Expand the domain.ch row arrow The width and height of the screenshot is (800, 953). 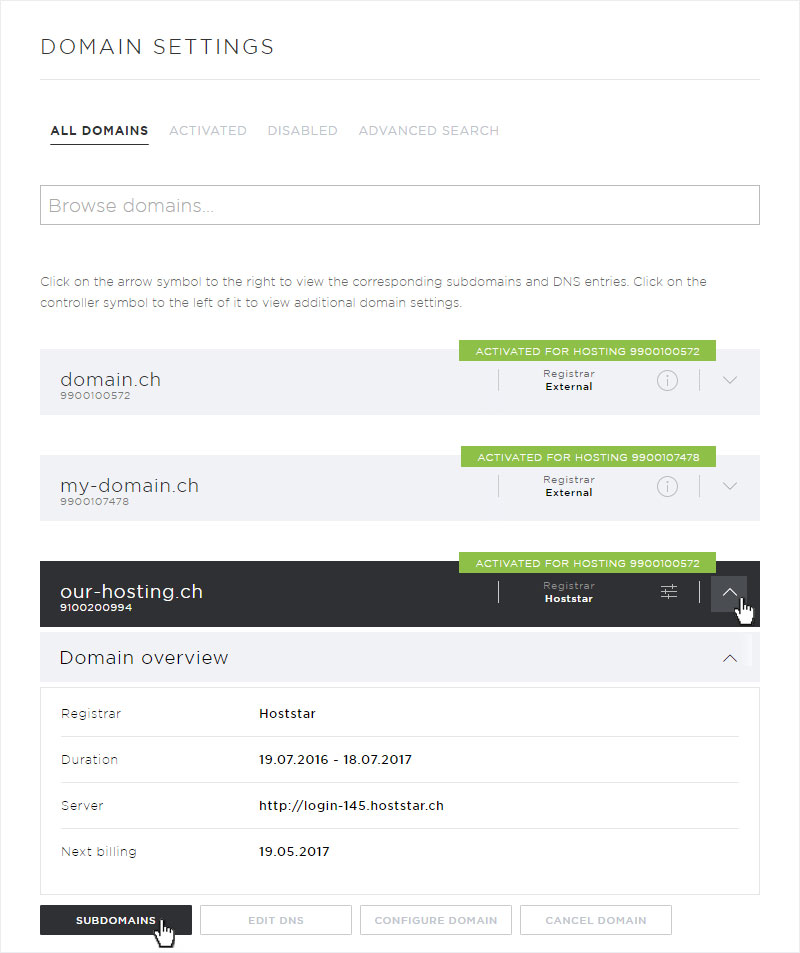pyautogui.click(x=729, y=380)
